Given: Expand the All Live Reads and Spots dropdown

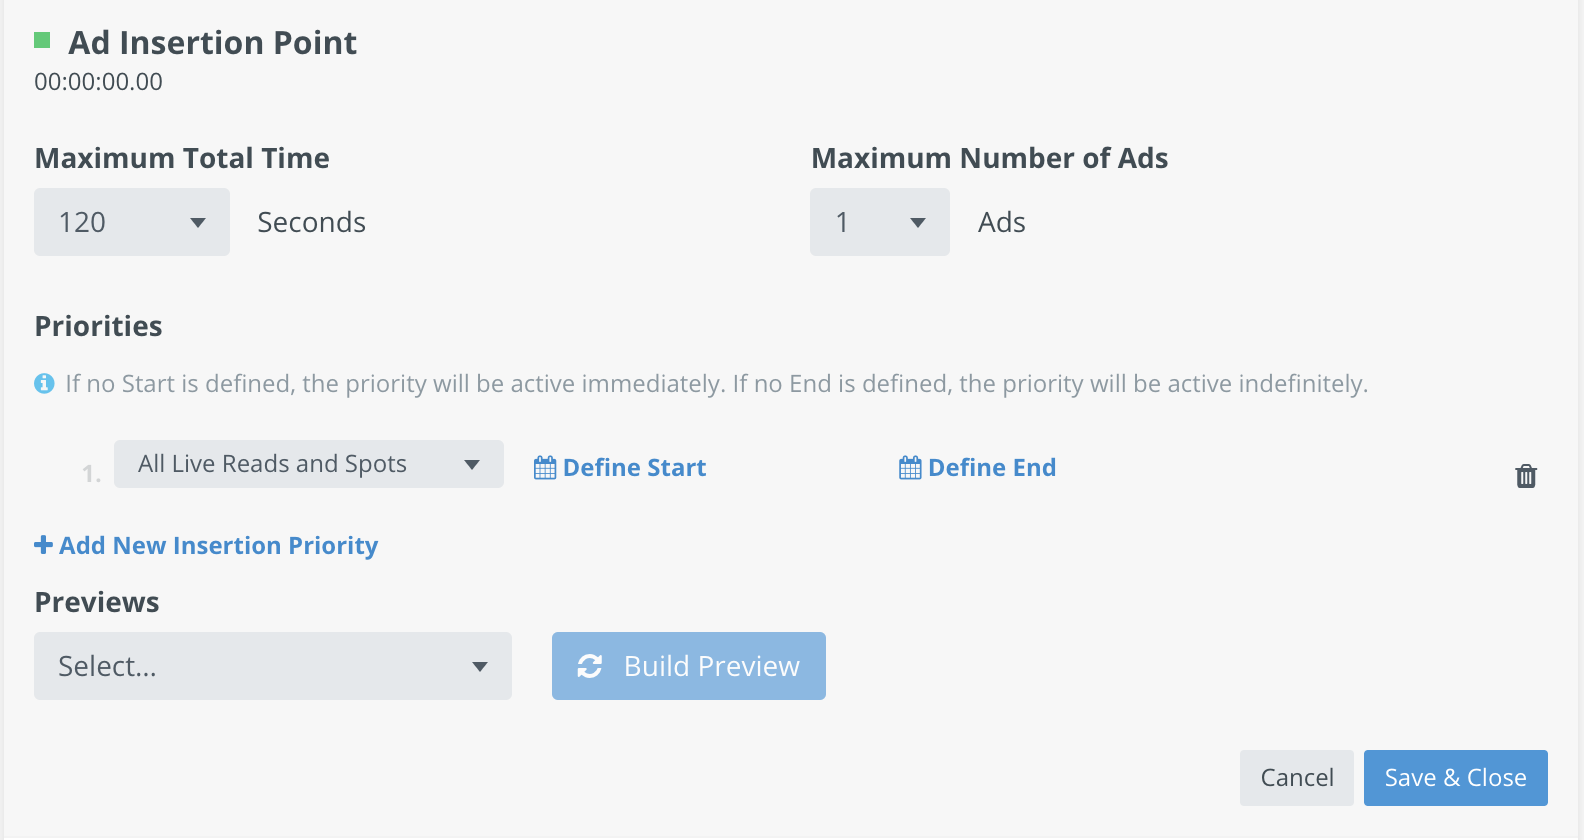Looking at the screenshot, I should tap(309, 464).
